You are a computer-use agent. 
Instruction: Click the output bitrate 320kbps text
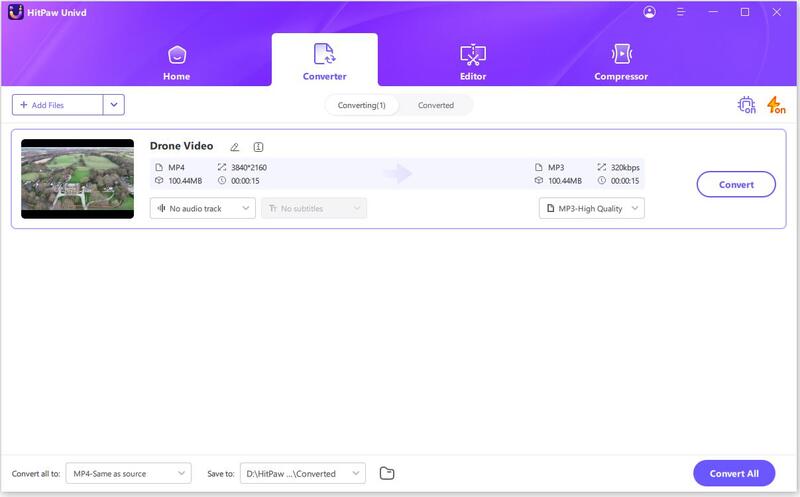[x=625, y=167]
